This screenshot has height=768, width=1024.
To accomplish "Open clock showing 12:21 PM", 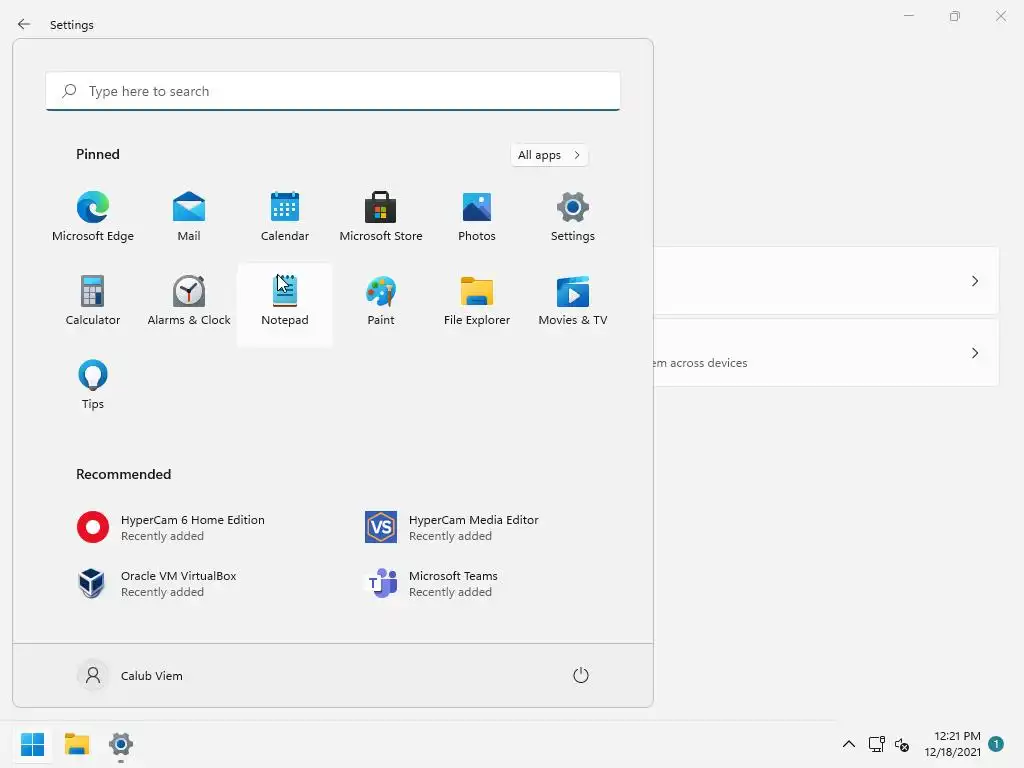I will (x=952, y=744).
